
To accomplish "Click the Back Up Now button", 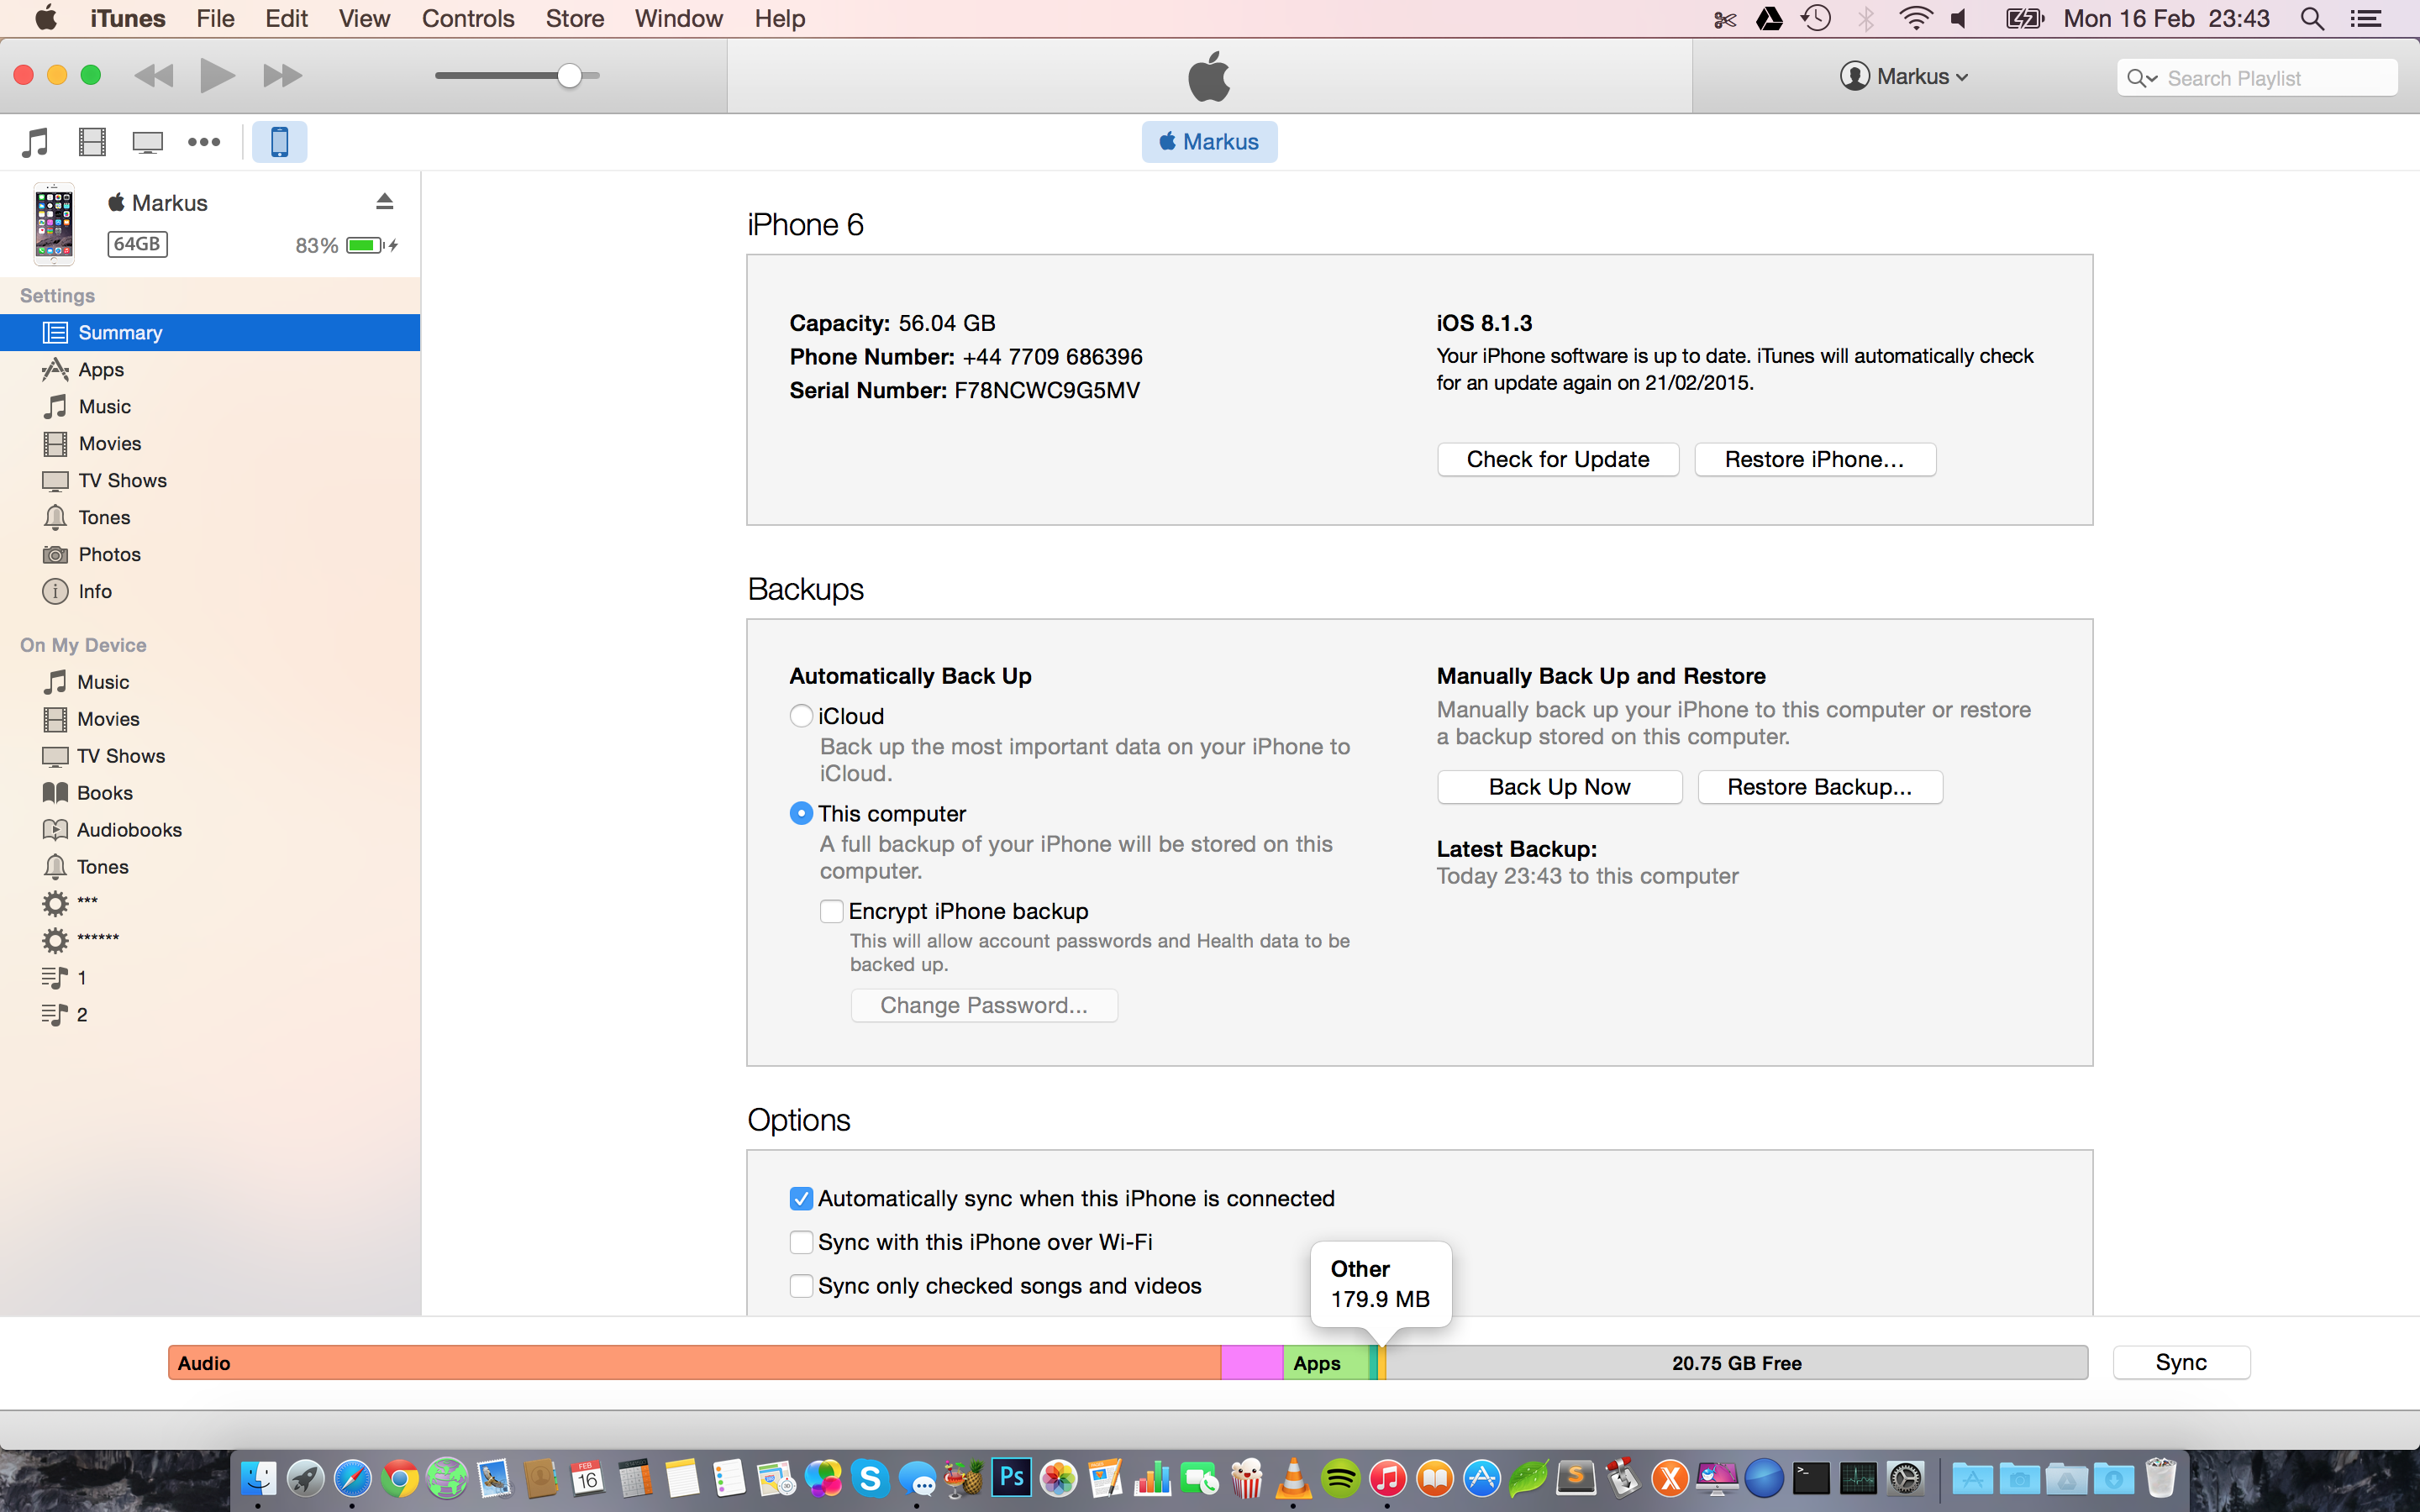I will [x=1558, y=787].
